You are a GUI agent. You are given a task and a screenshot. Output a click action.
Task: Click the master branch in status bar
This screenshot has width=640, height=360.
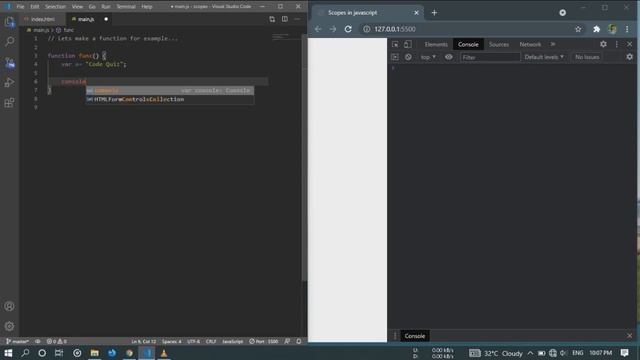(x=17, y=341)
